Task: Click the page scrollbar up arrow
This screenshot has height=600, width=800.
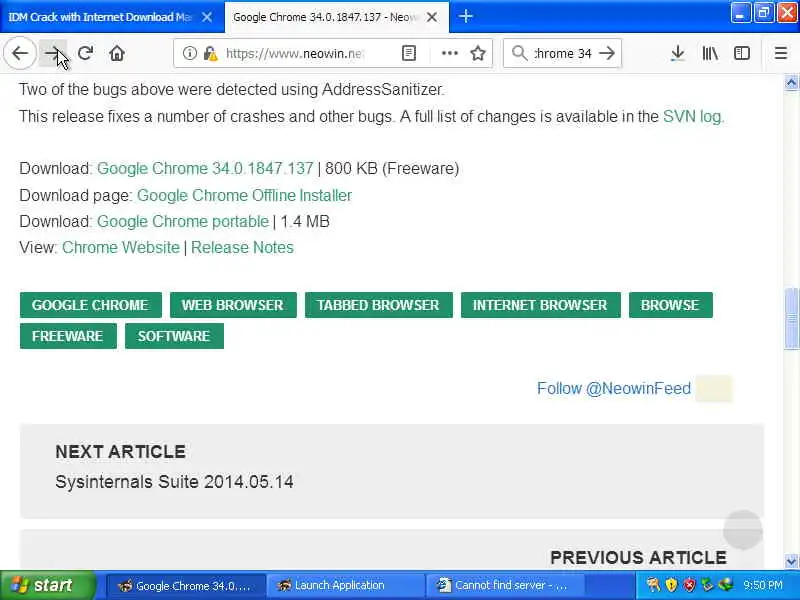Action: (x=791, y=83)
